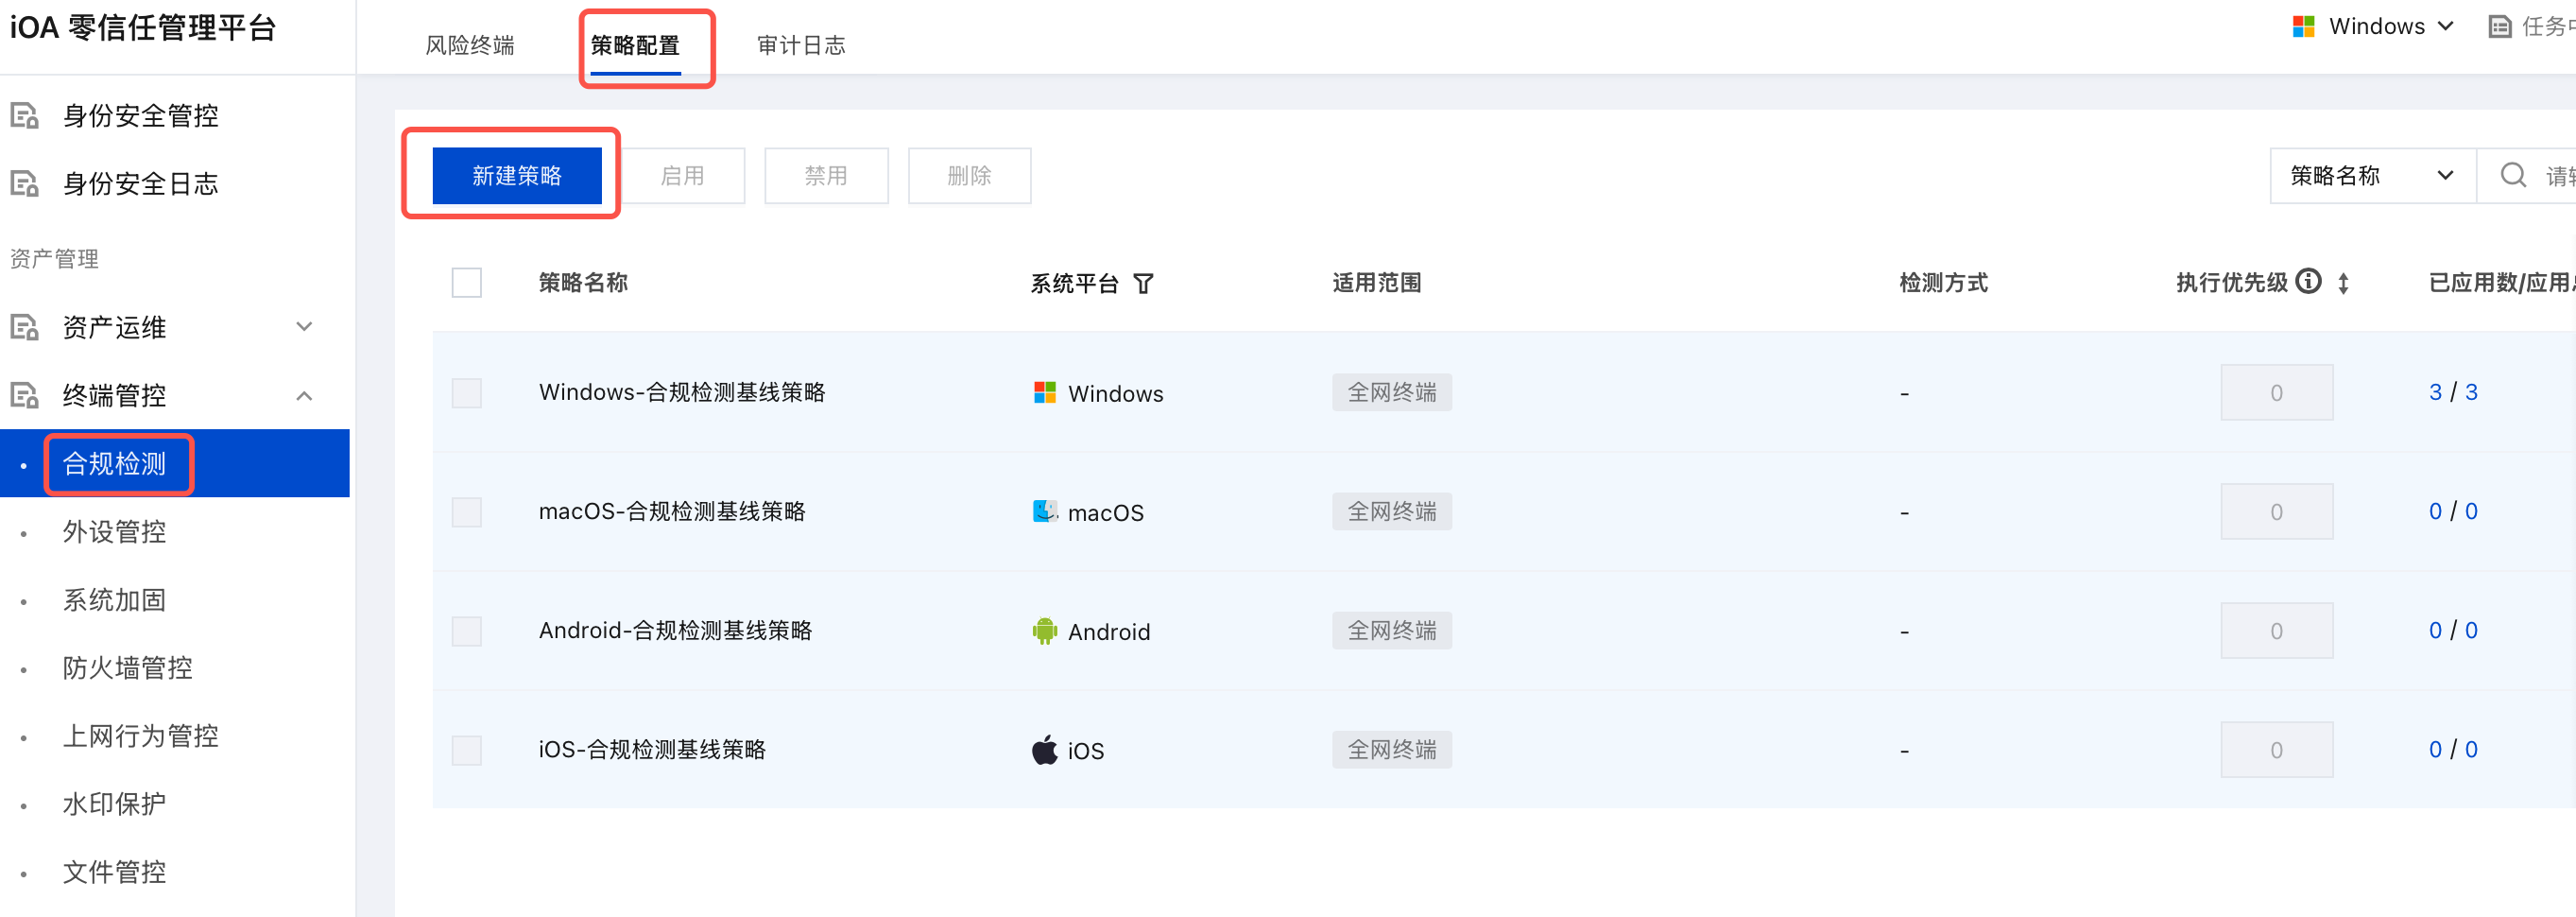This screenshot has height=917, width=2576.
Task: Check the iOS-合规检测基线策略 row checkbox
Action: [x=467, y=750]
